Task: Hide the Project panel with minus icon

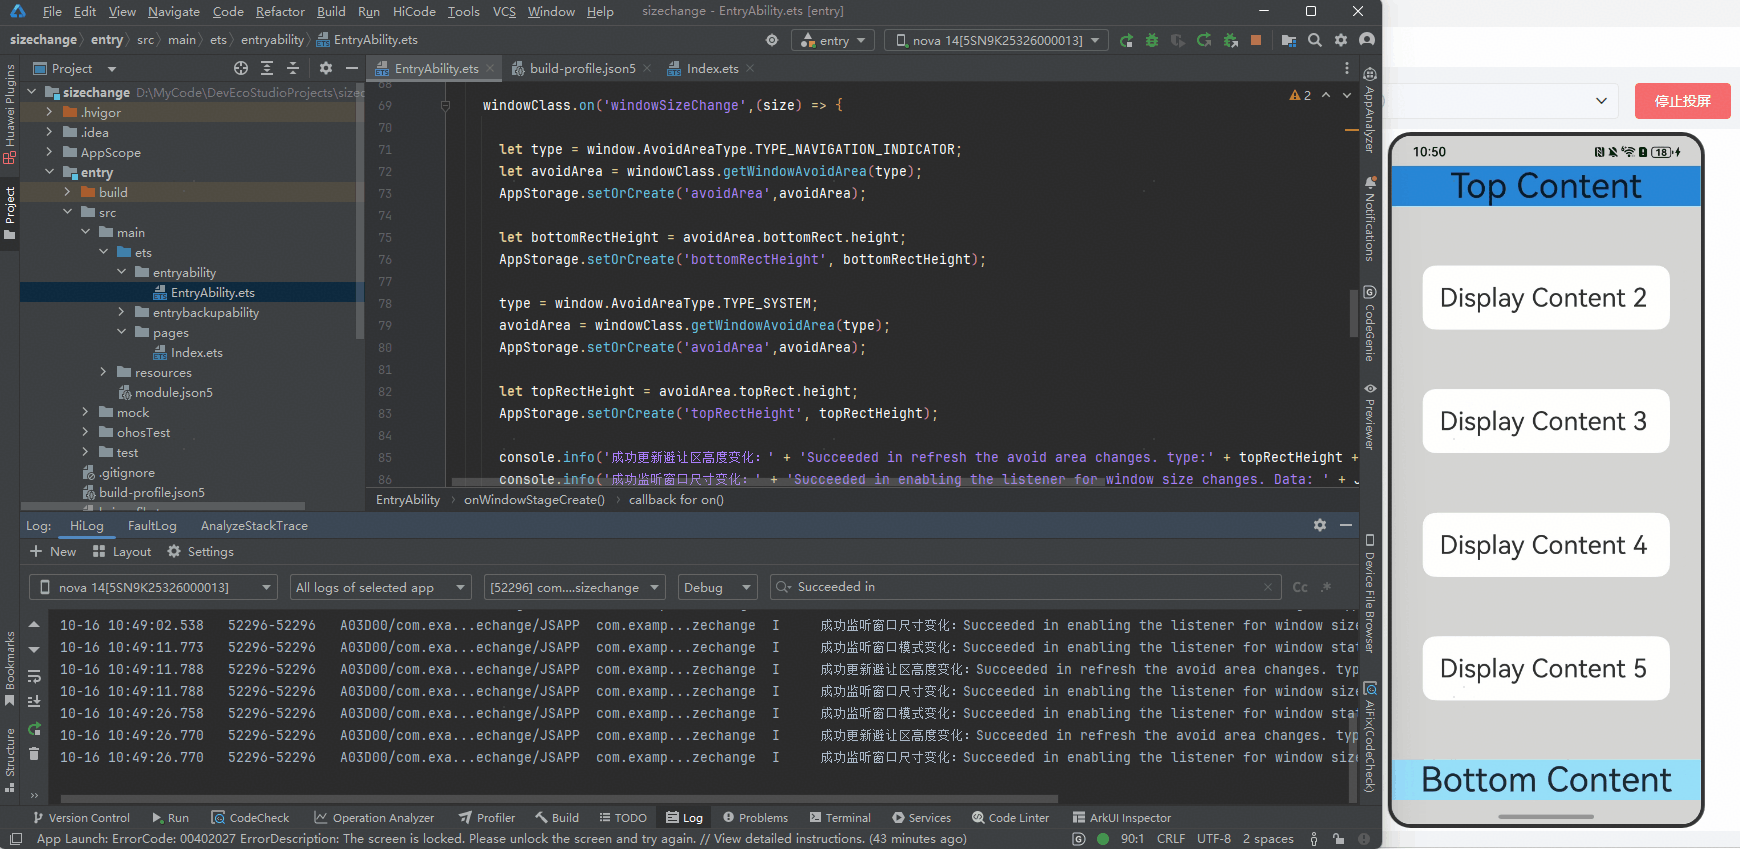Action: coord(352,68)
